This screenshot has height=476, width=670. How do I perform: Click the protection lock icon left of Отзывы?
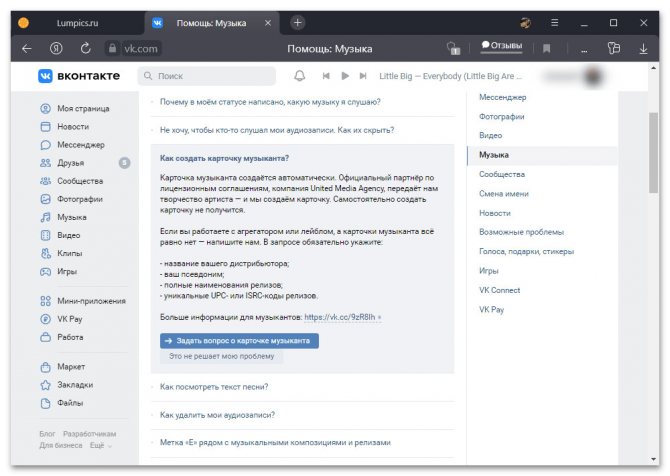[x=453, y=49]
